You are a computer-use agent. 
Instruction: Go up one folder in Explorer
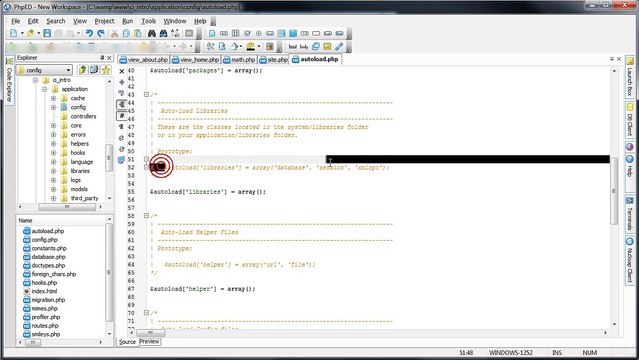pos(83,70)
